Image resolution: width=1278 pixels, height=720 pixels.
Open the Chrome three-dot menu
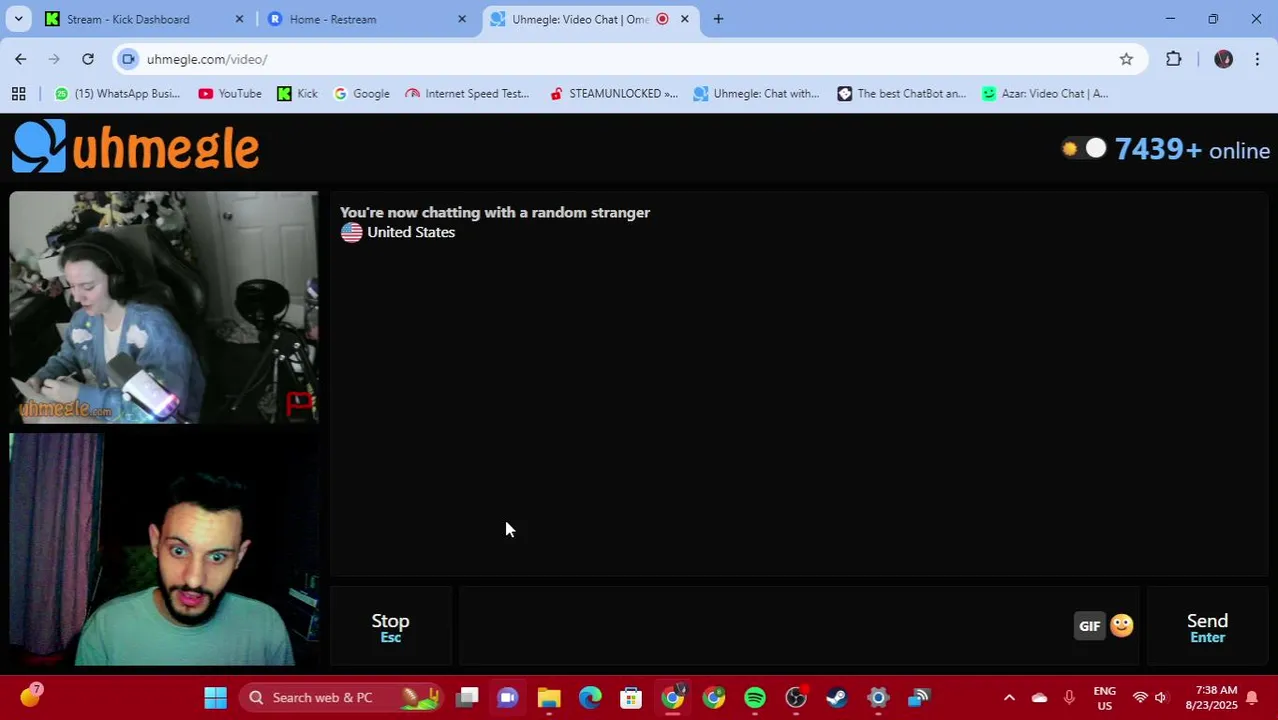click(x=1257, y=59)
